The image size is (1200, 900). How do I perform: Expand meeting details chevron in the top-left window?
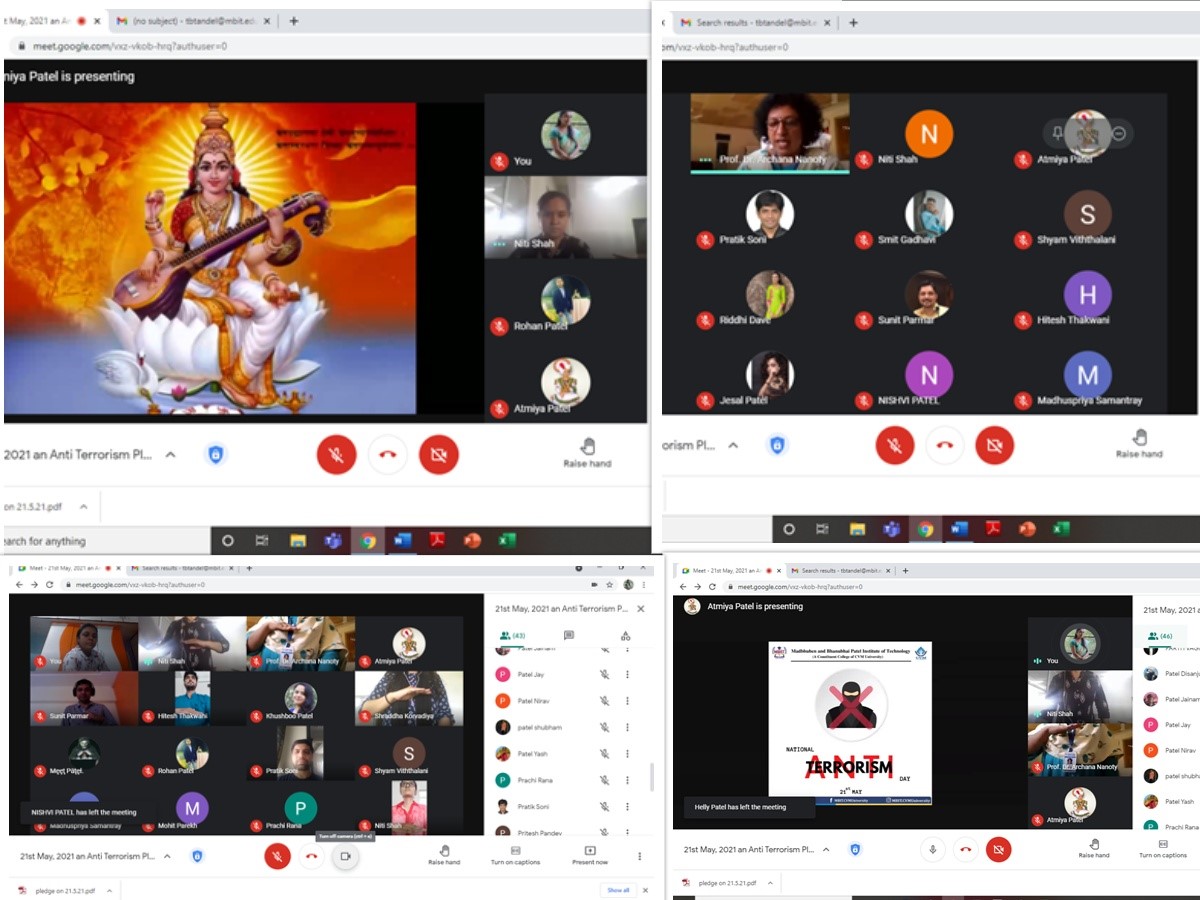pyautogui.click(x=170, y=454)
